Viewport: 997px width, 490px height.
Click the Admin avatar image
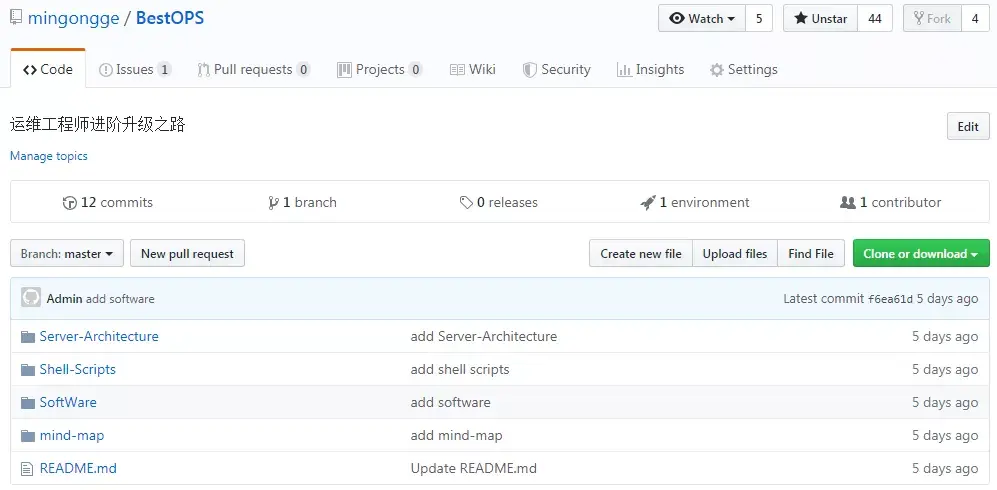[31, 298]
